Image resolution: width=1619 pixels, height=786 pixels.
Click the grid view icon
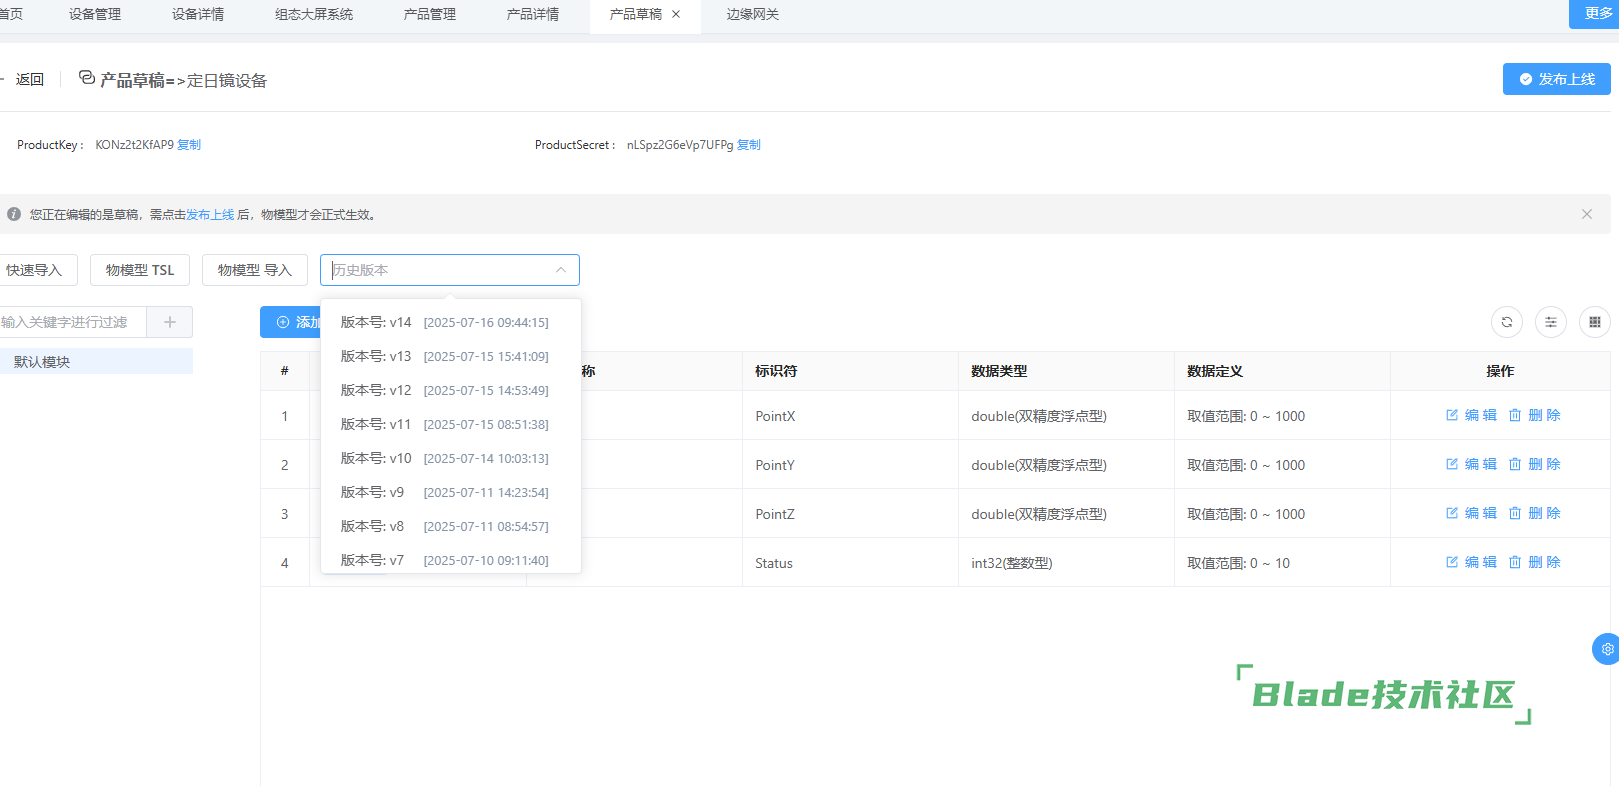point(1594,322)
